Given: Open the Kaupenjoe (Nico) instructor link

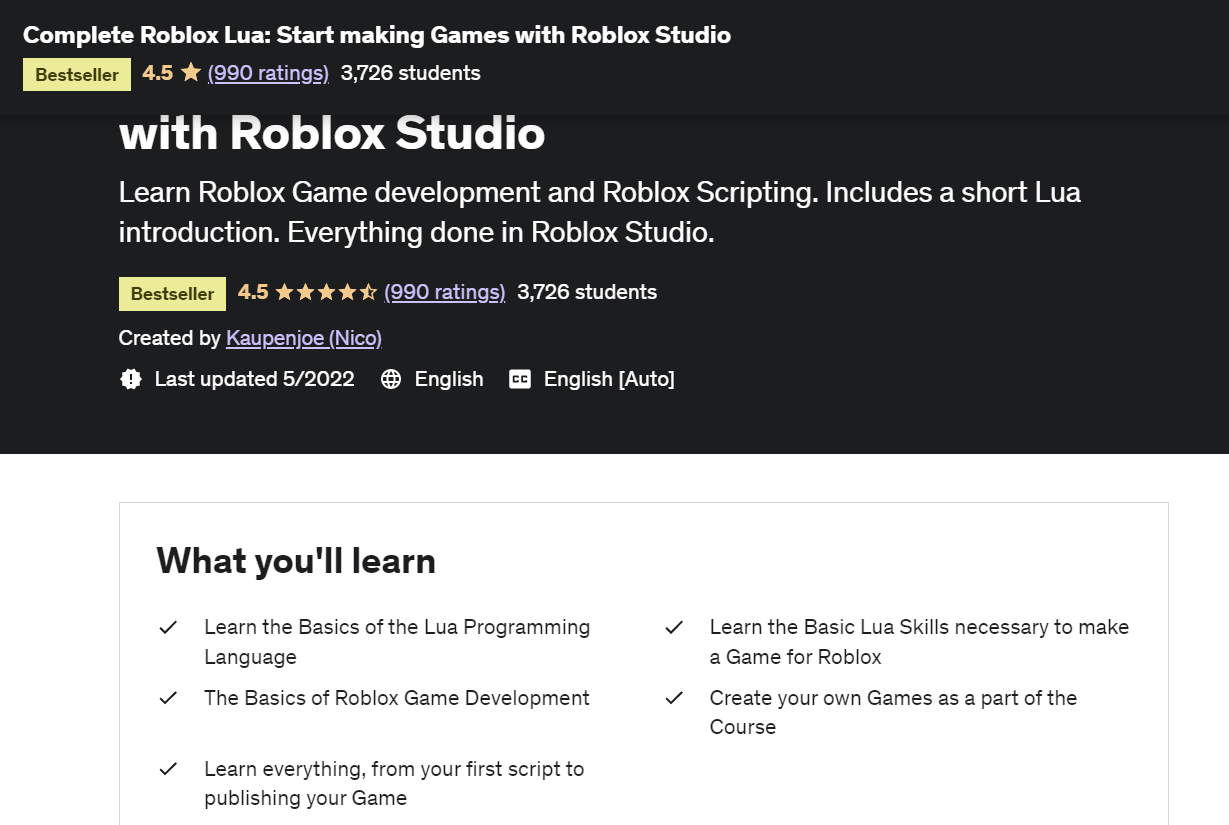Looking at the screenshot, I should tap(304, 338).
